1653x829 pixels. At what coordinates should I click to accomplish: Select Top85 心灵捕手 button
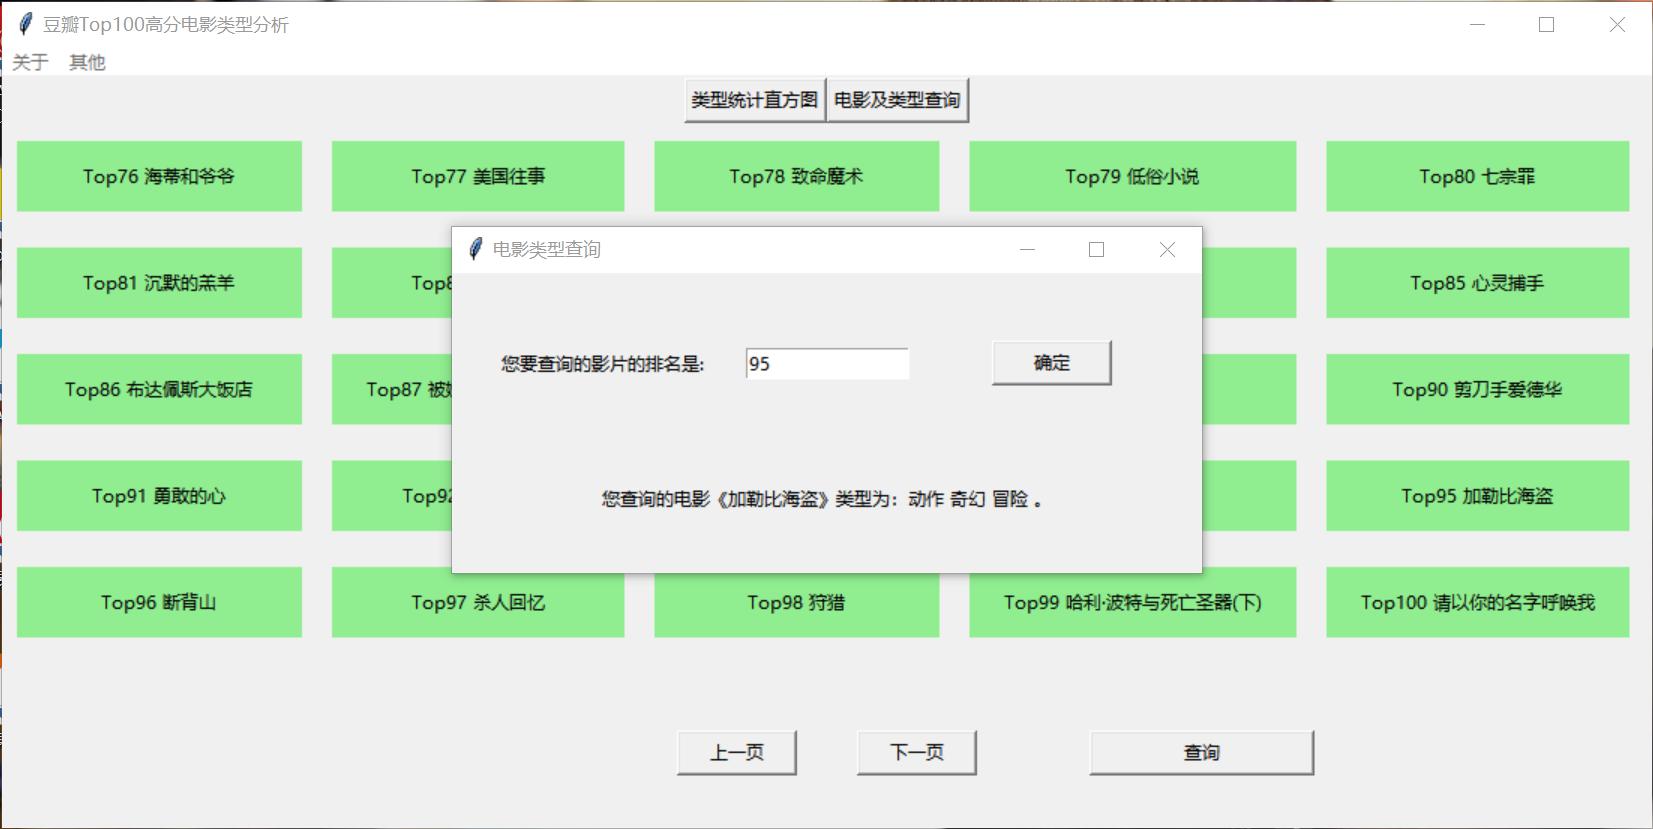point(1477,283)
